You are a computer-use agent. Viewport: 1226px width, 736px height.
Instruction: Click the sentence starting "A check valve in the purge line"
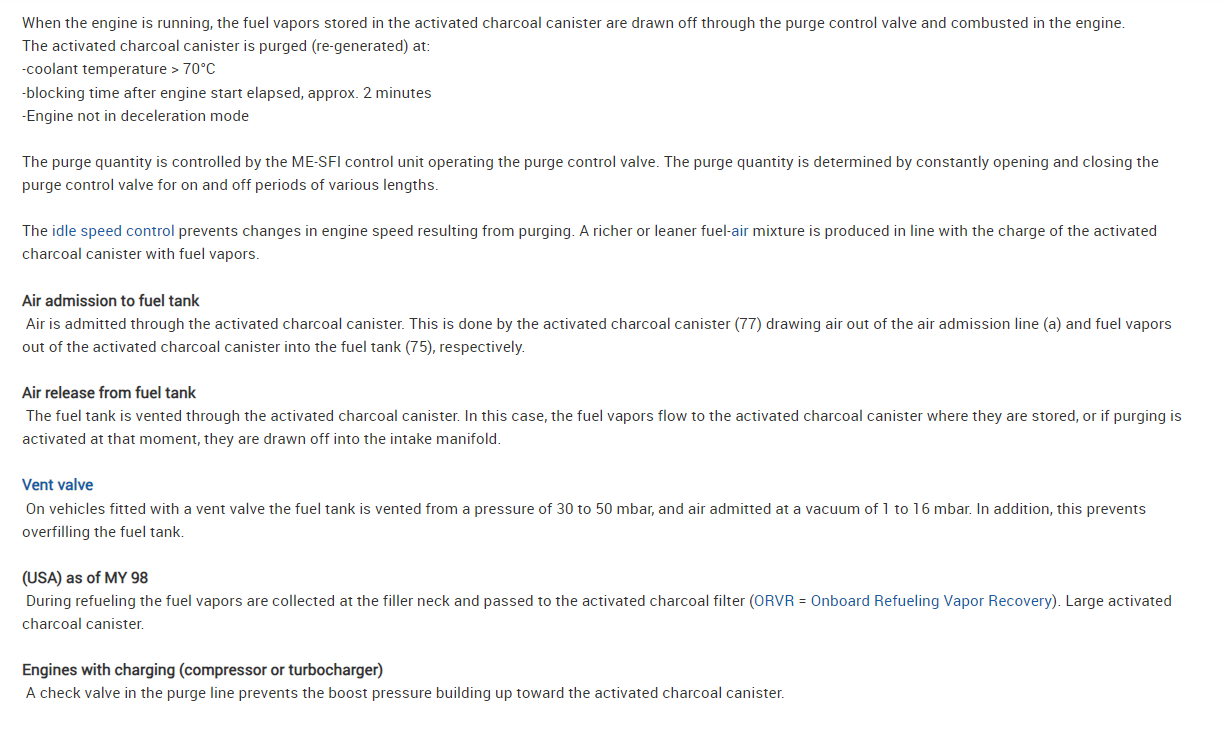(x=405, y=693)
